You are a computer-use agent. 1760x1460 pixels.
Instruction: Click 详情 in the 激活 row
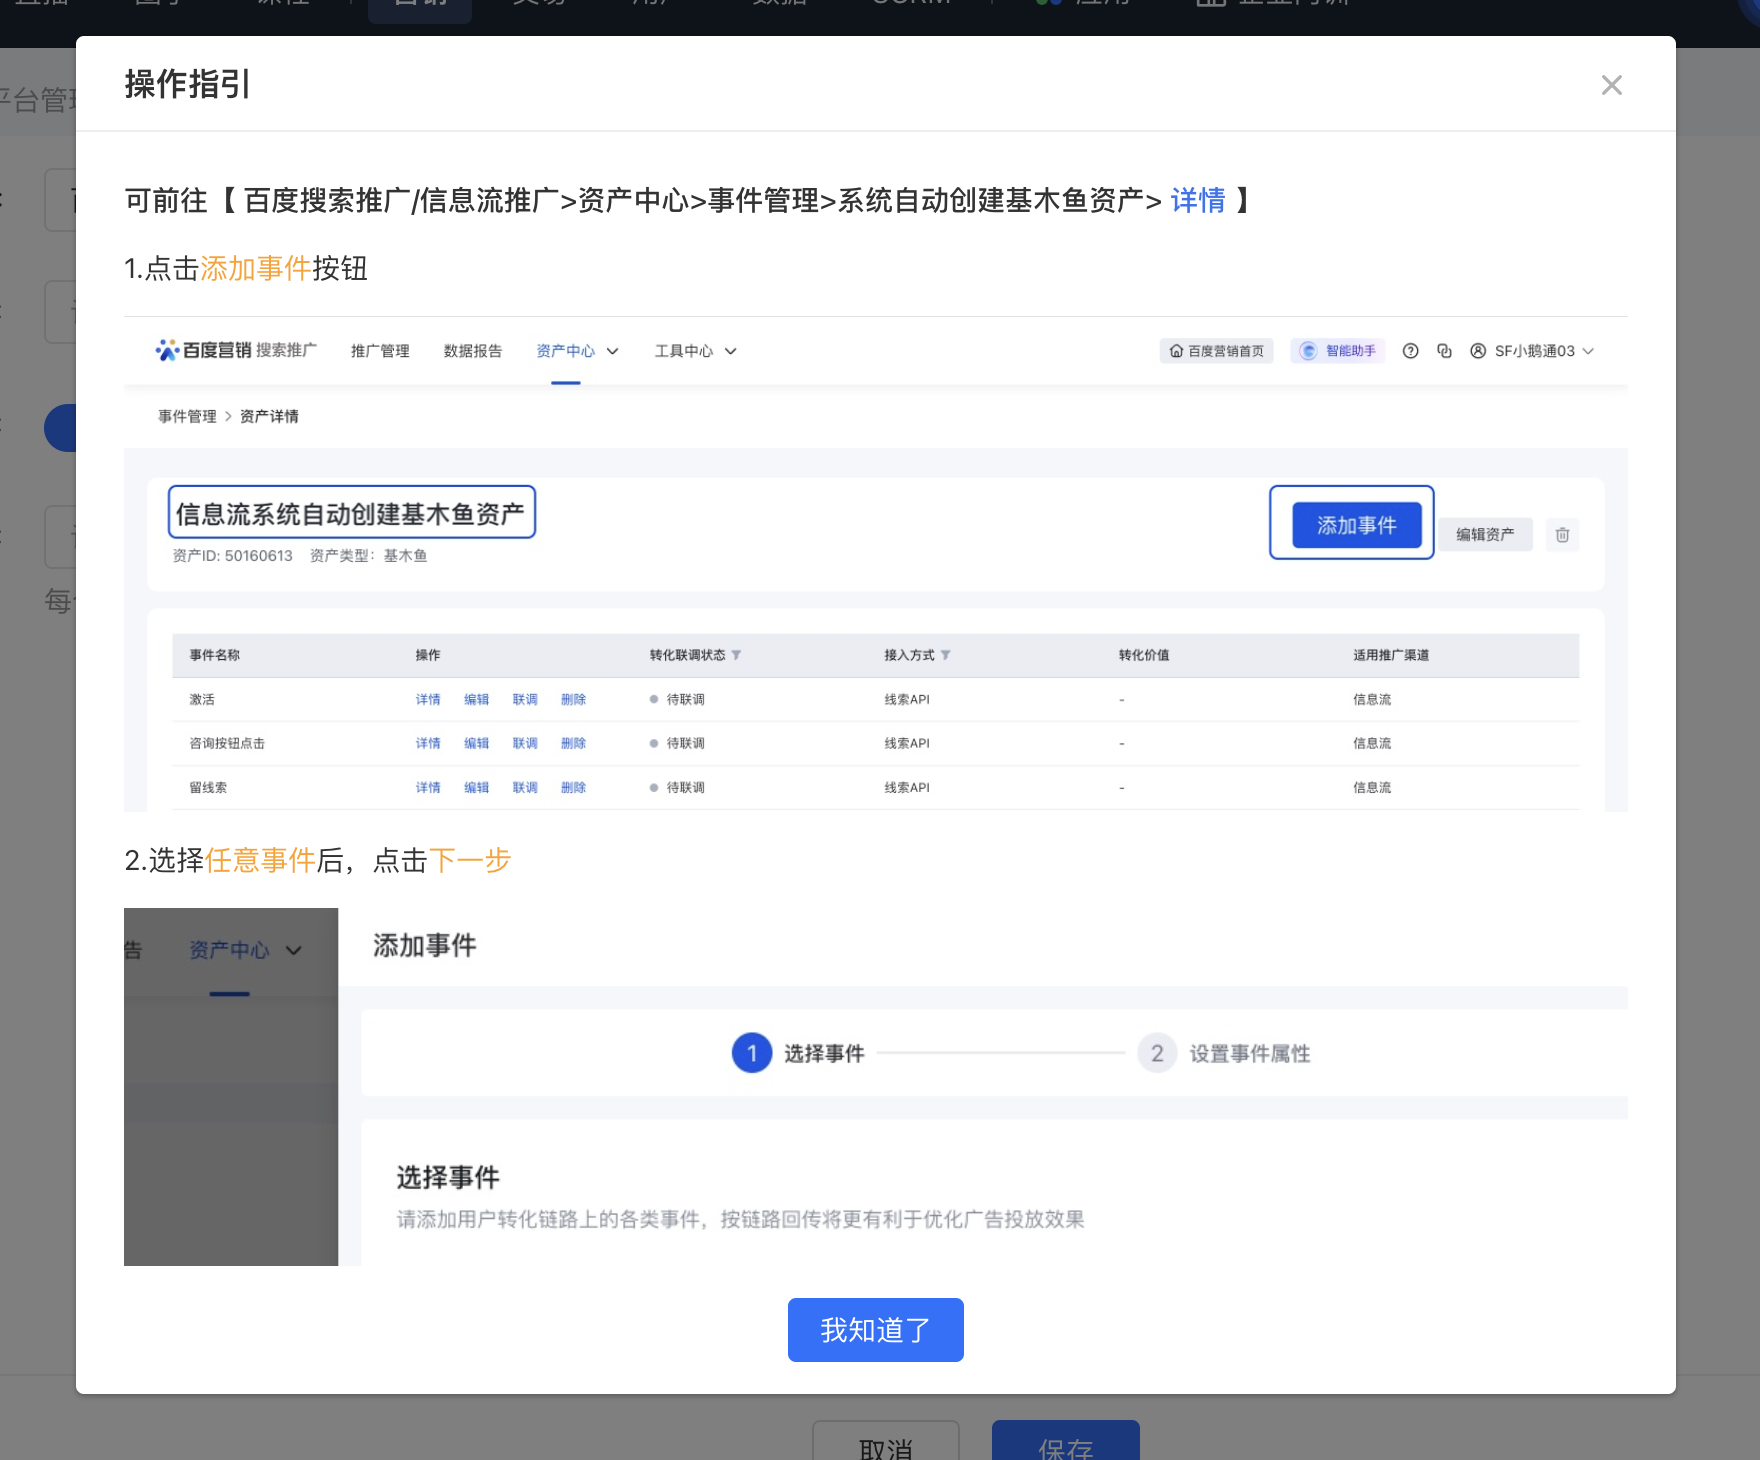428,700
